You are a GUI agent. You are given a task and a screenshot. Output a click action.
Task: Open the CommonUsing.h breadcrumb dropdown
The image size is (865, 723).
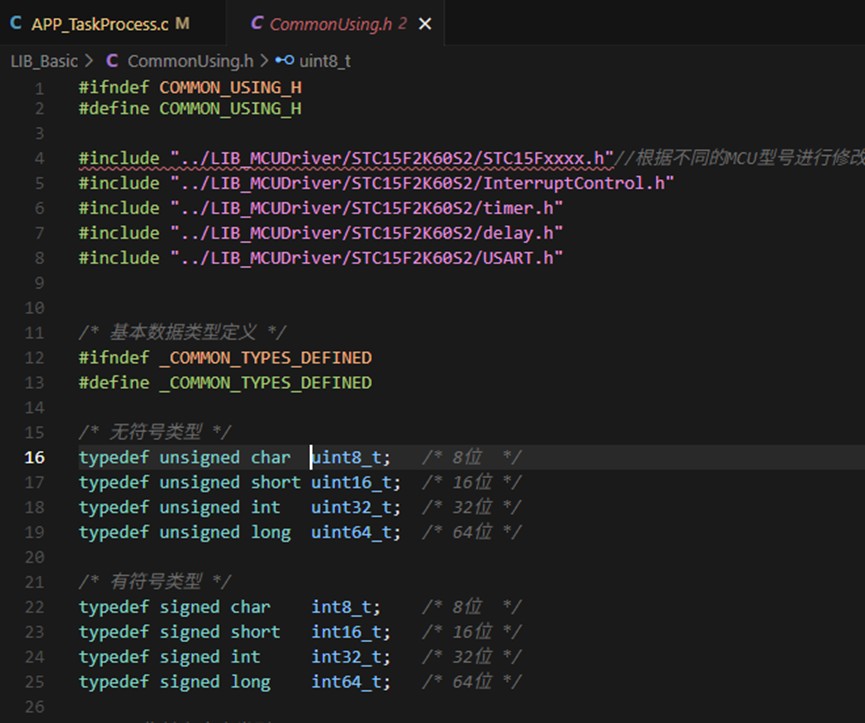point(190,61)
